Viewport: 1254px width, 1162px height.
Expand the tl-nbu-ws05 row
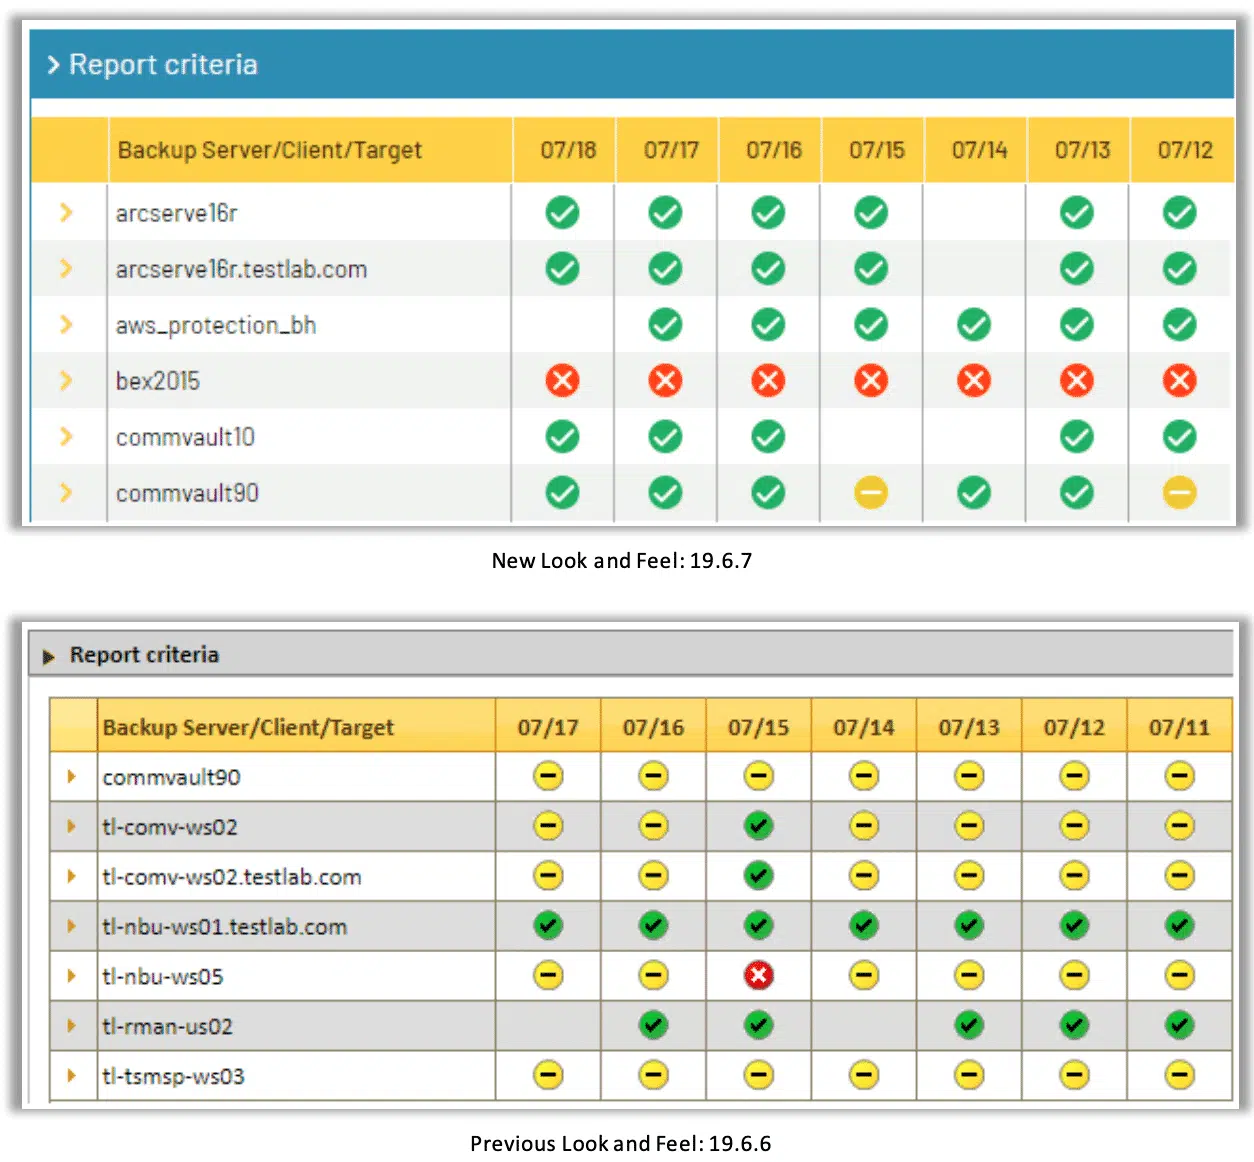point(71,975)
